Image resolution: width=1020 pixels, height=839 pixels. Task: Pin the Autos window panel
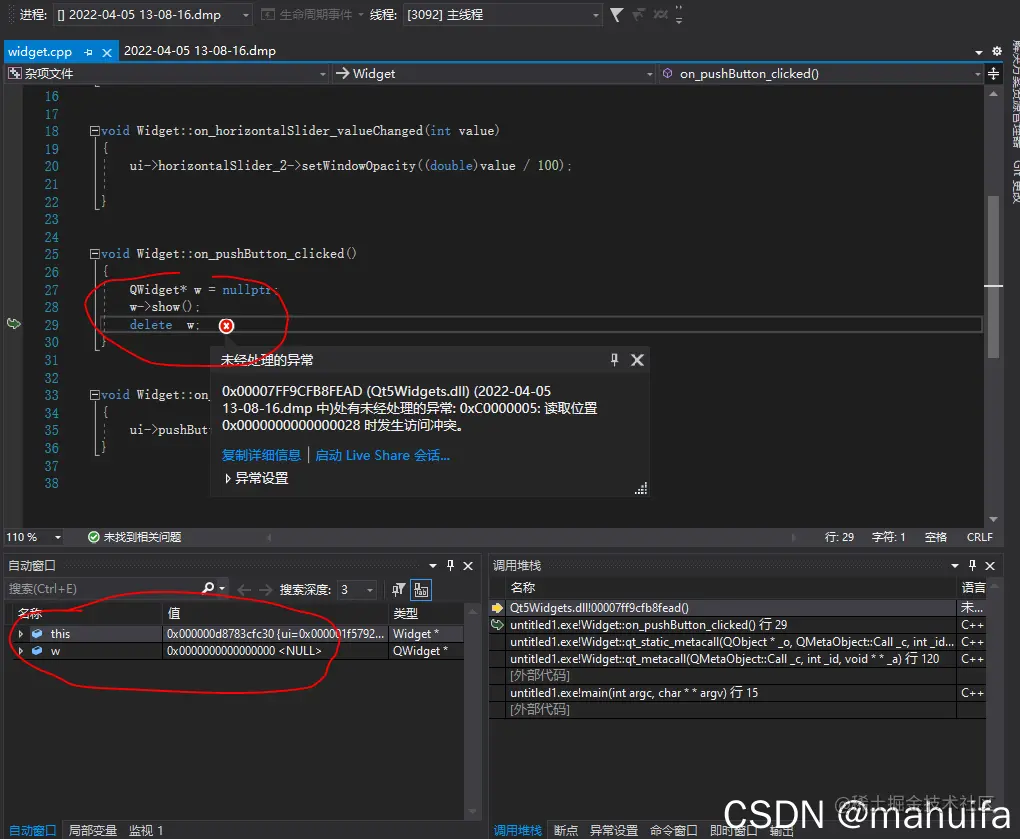click(x=450, y=565)
